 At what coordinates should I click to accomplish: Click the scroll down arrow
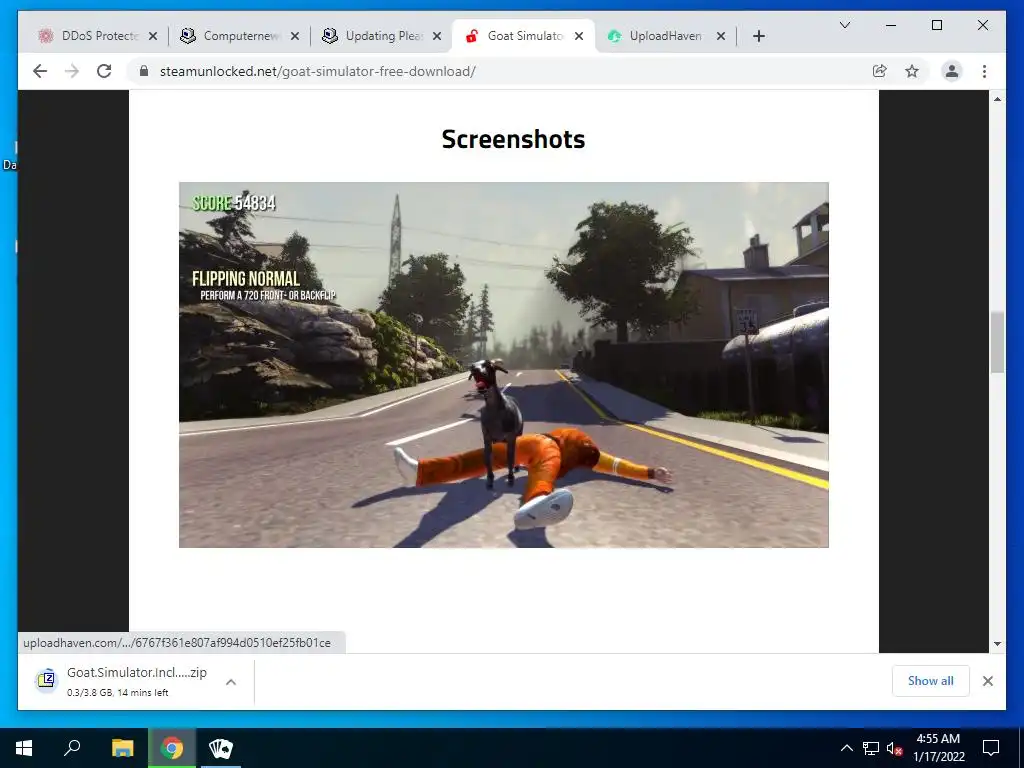[x=997, y=644]
